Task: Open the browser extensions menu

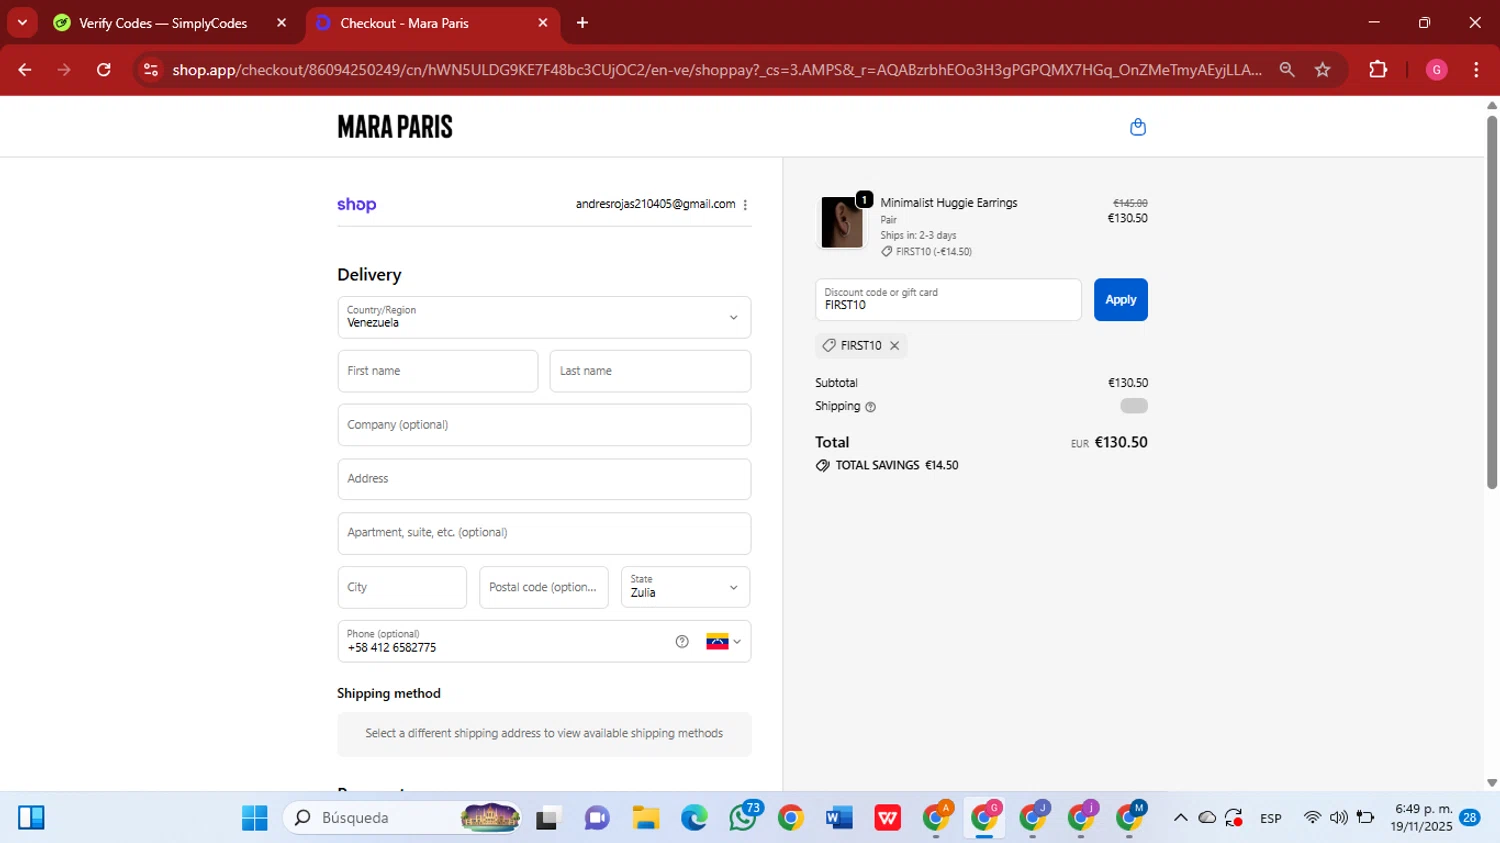Action: pyautogui.click(x=1378, y=70)
